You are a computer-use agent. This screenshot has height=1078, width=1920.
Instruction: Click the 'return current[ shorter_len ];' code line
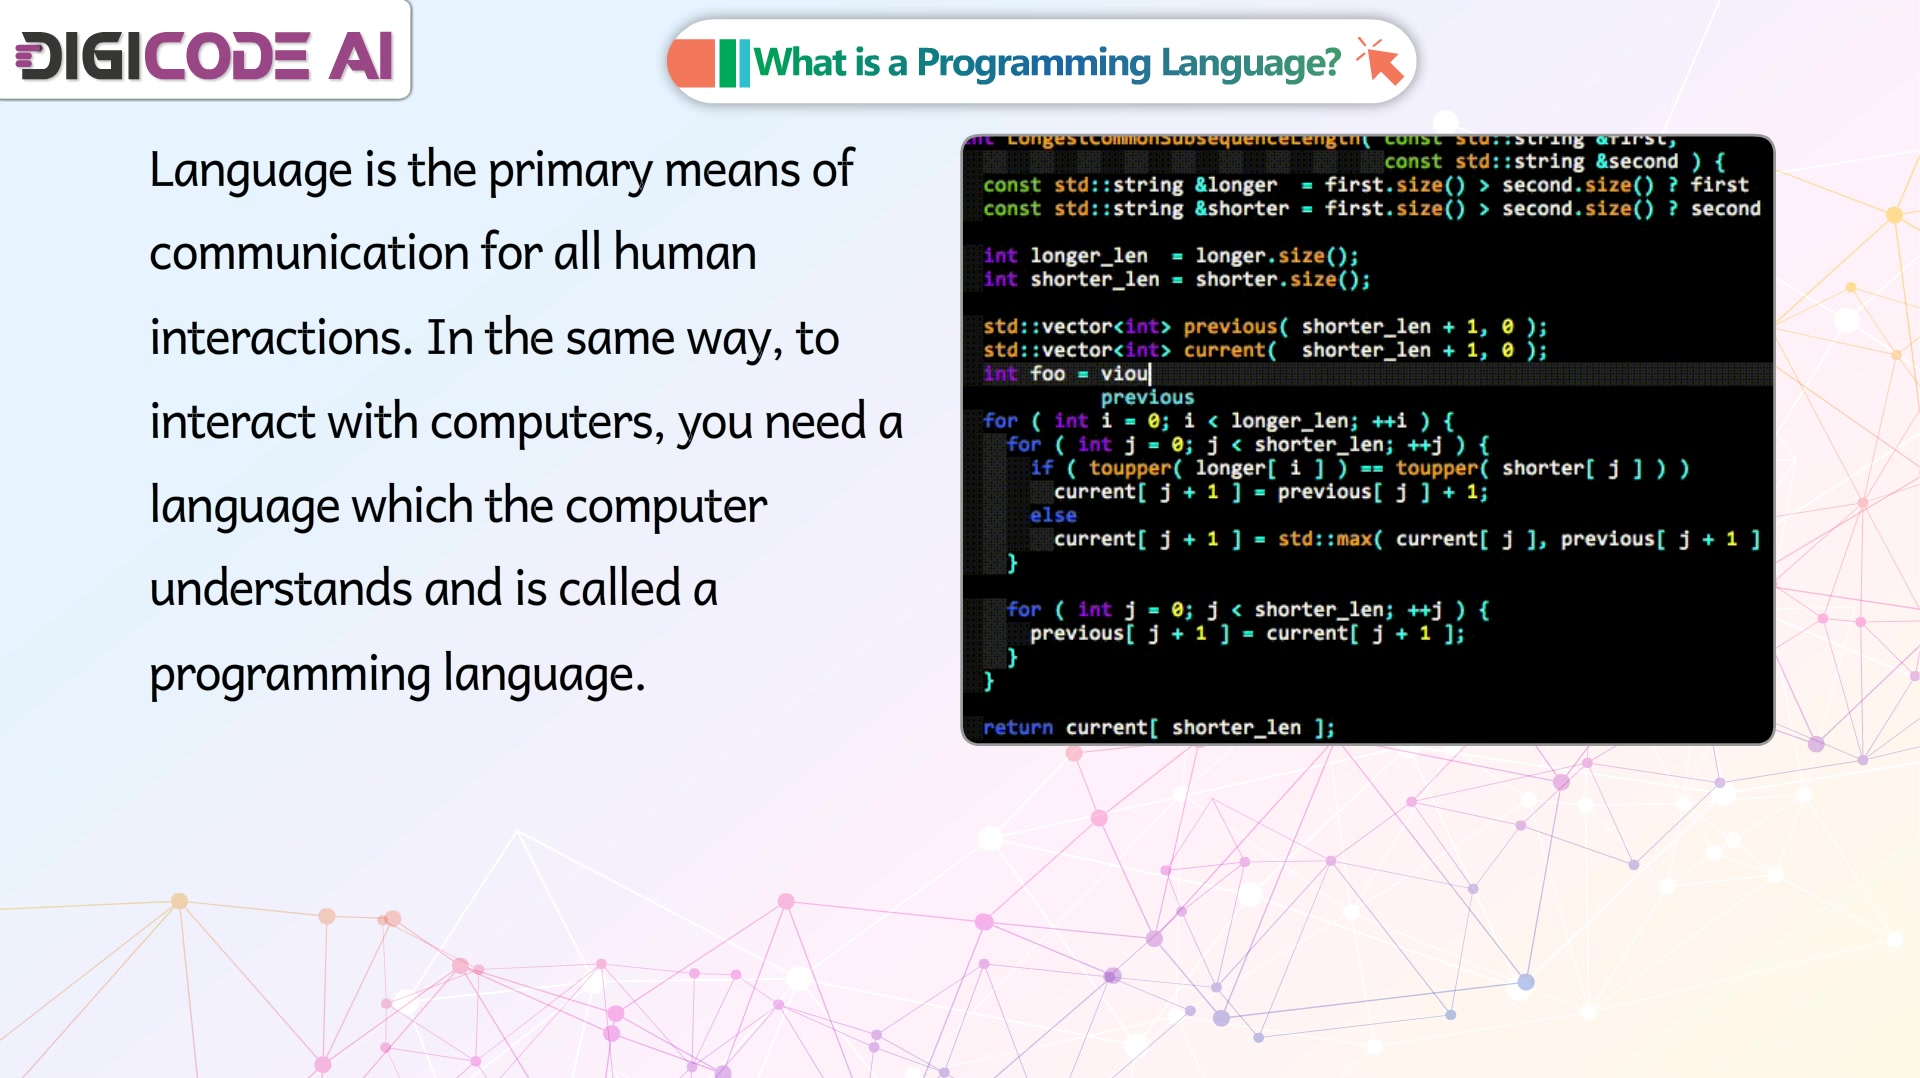pos(1158,728)
